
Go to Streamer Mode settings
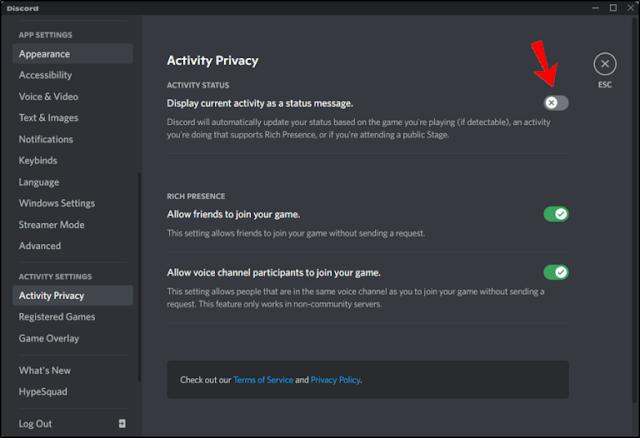click(x=73, y=225)
